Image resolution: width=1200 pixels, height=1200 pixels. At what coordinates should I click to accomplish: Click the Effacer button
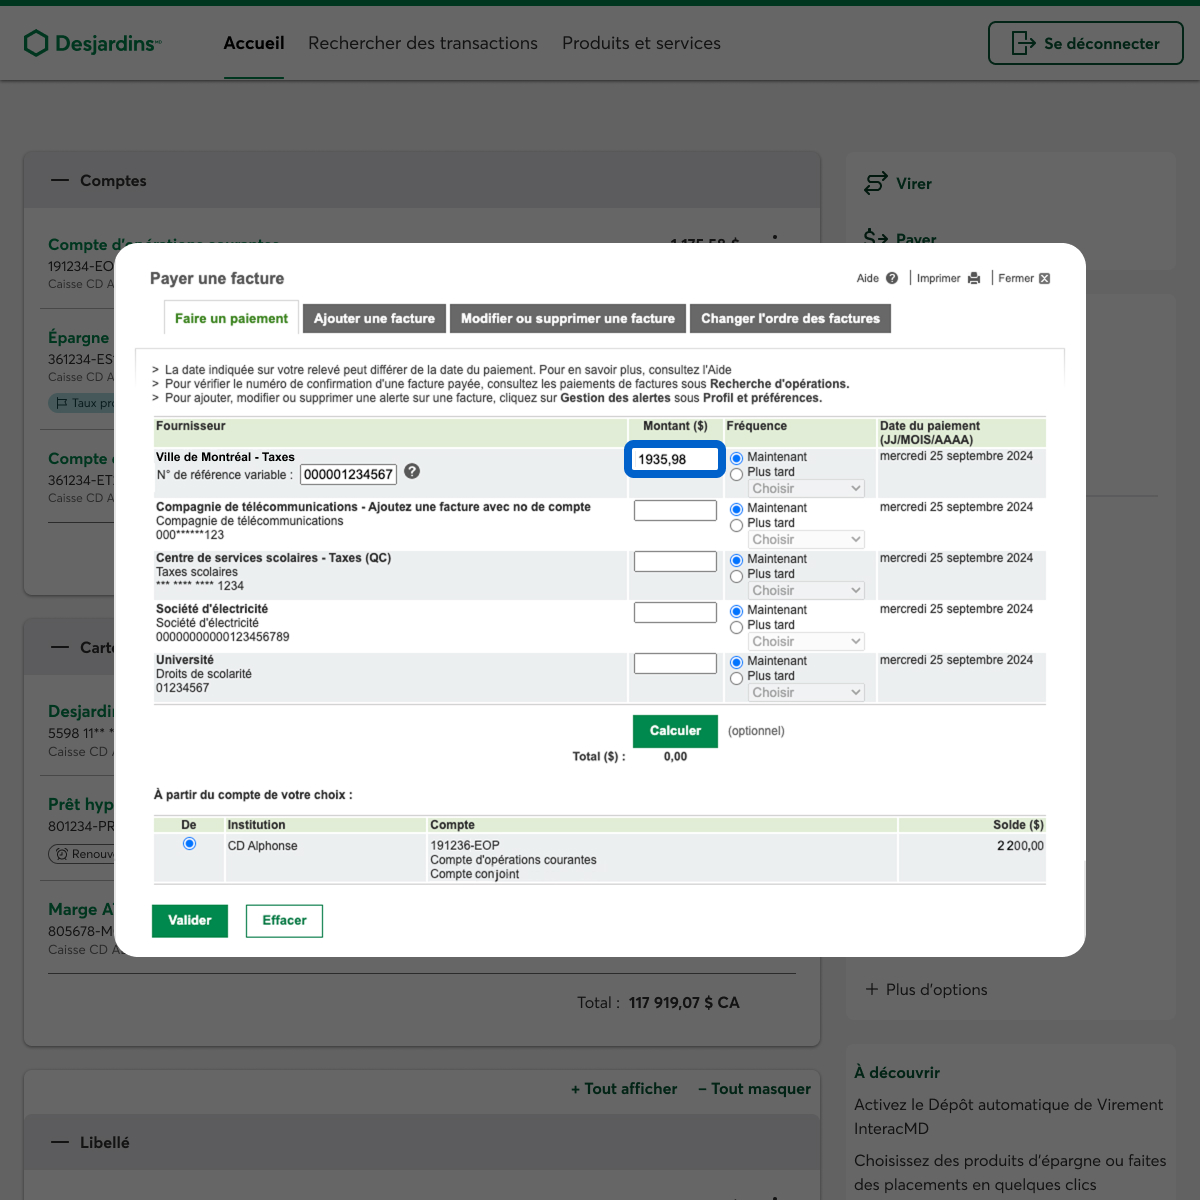pyautogui.click(x=284, y=921)
